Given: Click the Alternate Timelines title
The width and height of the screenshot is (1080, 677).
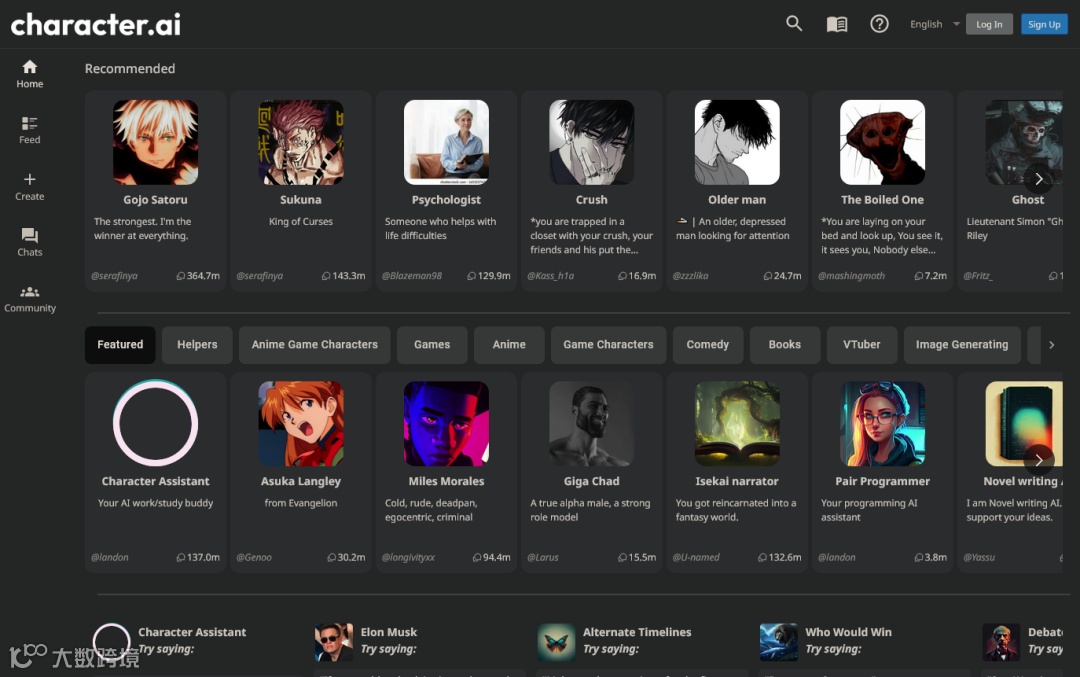Looking at the screenshot, I should (x=637, y=632).
